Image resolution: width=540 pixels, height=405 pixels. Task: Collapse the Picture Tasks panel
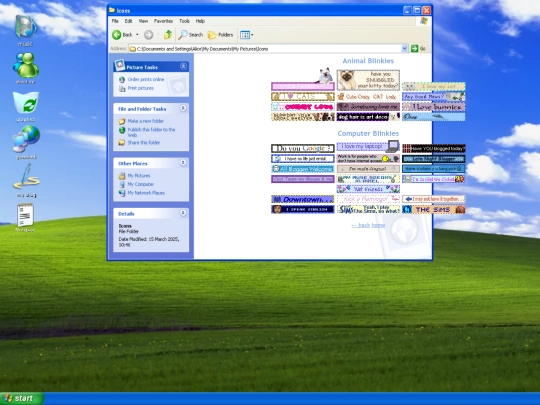(x=184, y=66)
